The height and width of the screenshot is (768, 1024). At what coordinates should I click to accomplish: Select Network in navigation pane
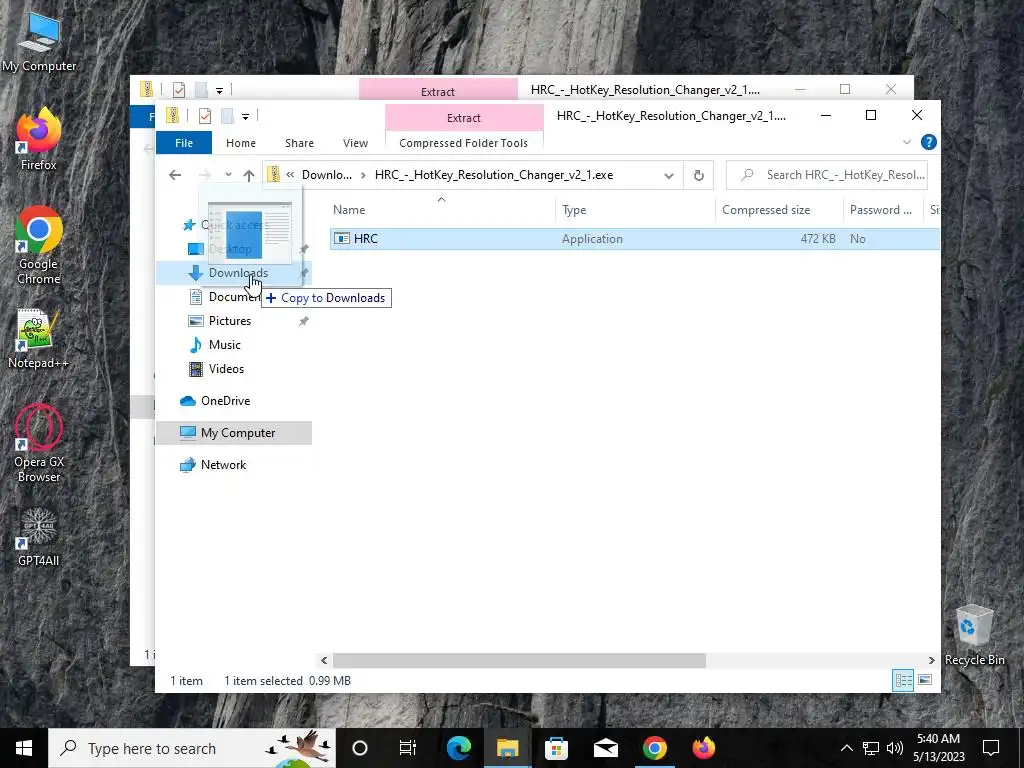tap(223, 465)
